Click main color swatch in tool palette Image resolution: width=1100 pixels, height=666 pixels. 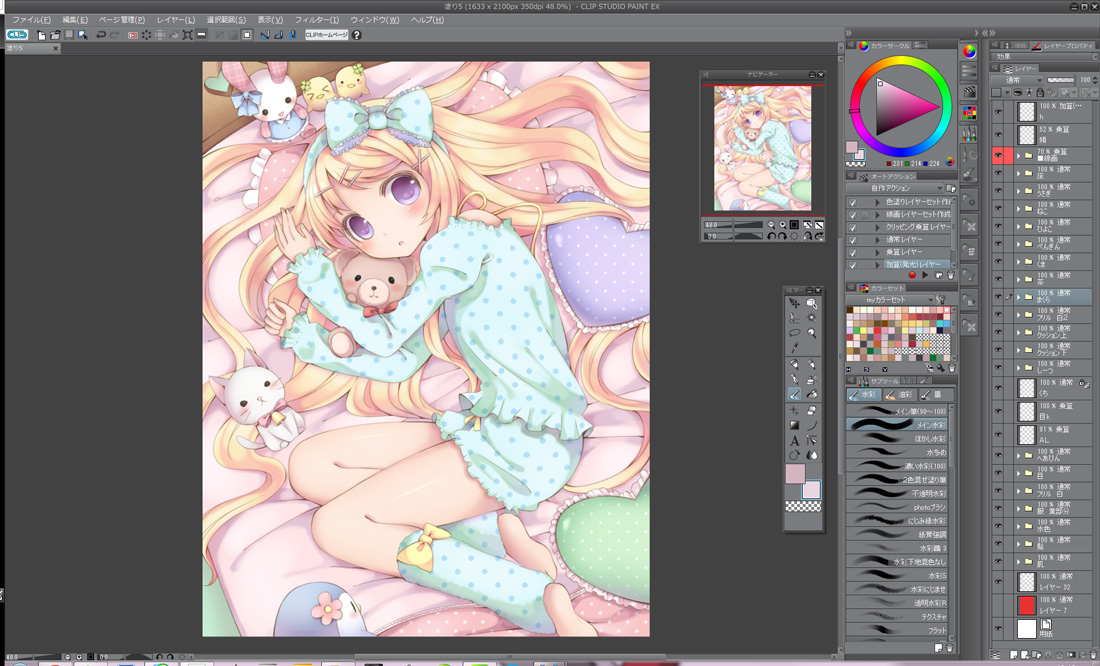coord(795,474)
